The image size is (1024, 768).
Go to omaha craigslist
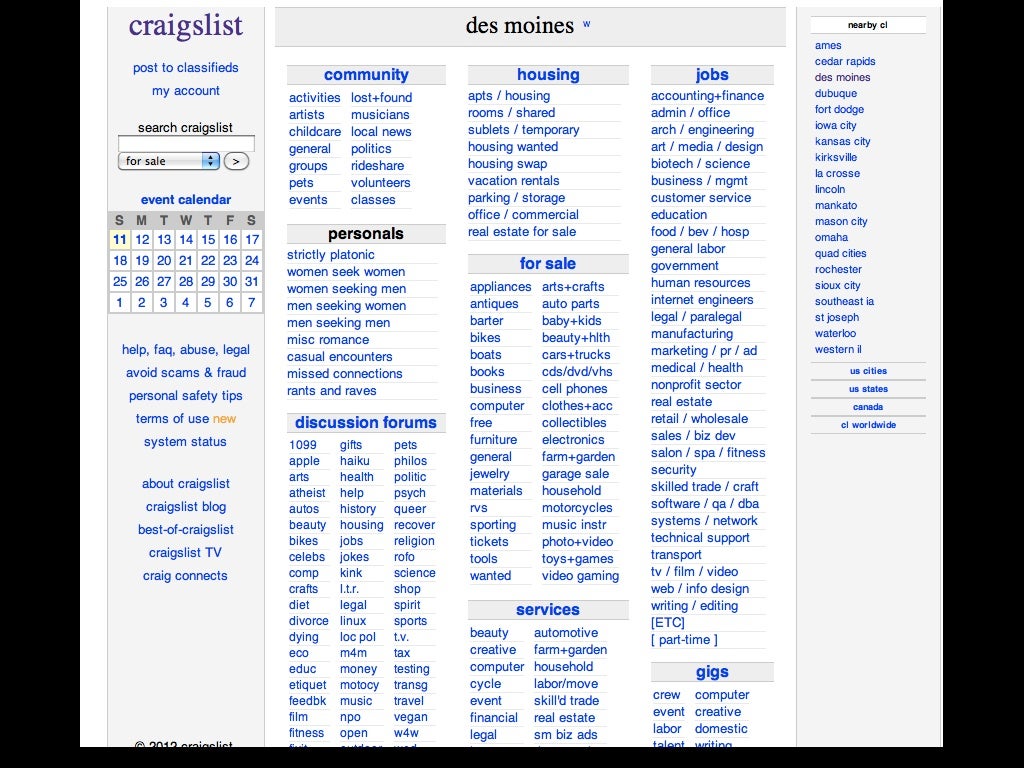pyautogui.click(x=831, y=237)
